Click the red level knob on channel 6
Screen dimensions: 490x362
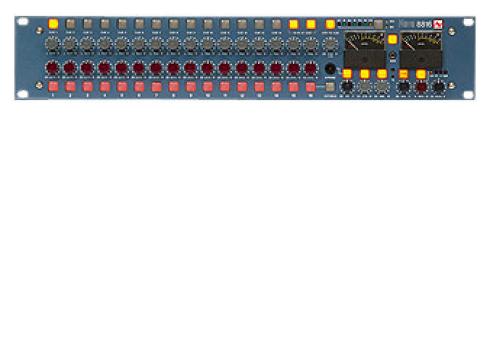tap(139, 68)
